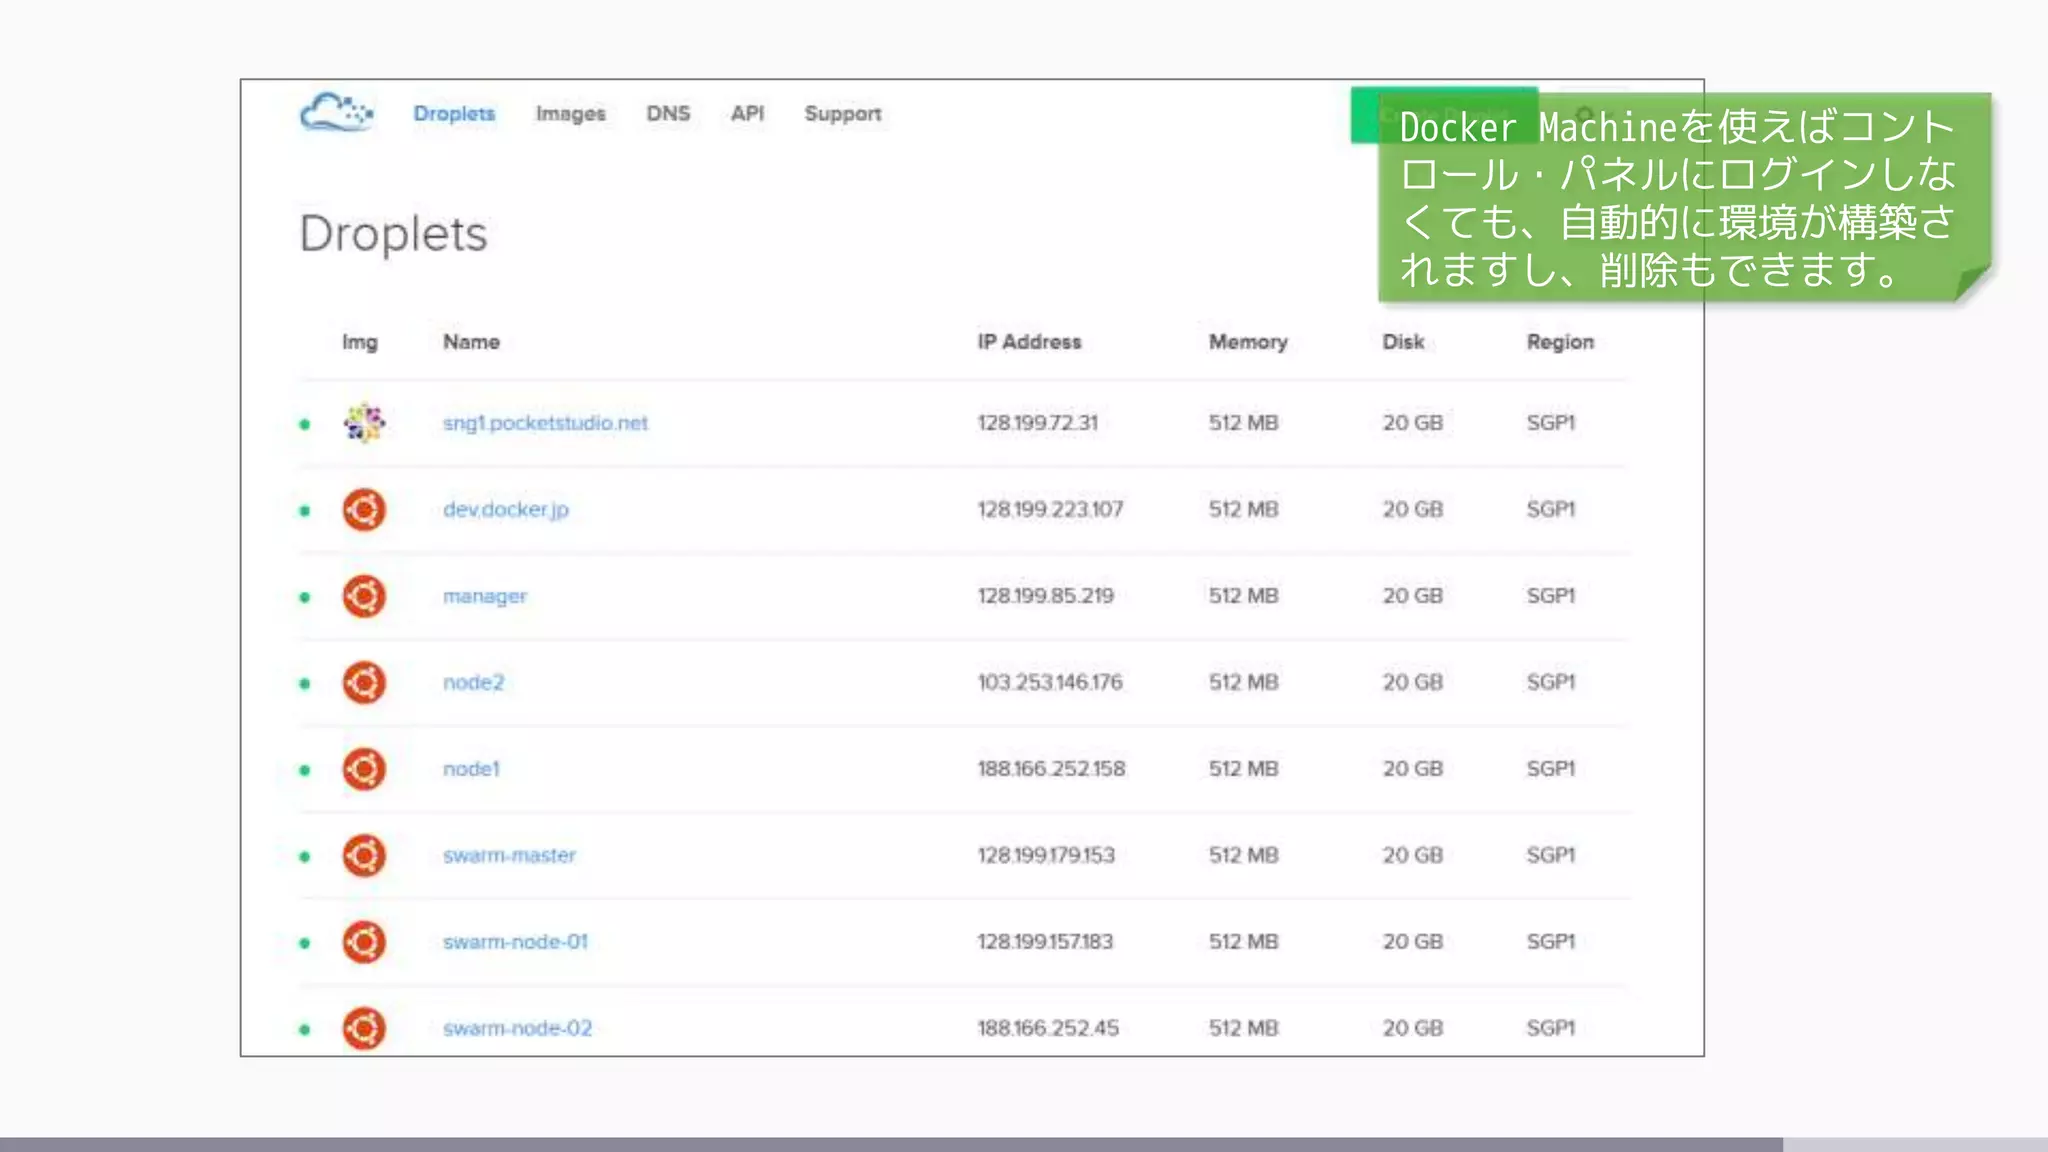Click SGP1 region for node1 row
This screenshot has height=1152, width=2048.
tap(1551, 769)
